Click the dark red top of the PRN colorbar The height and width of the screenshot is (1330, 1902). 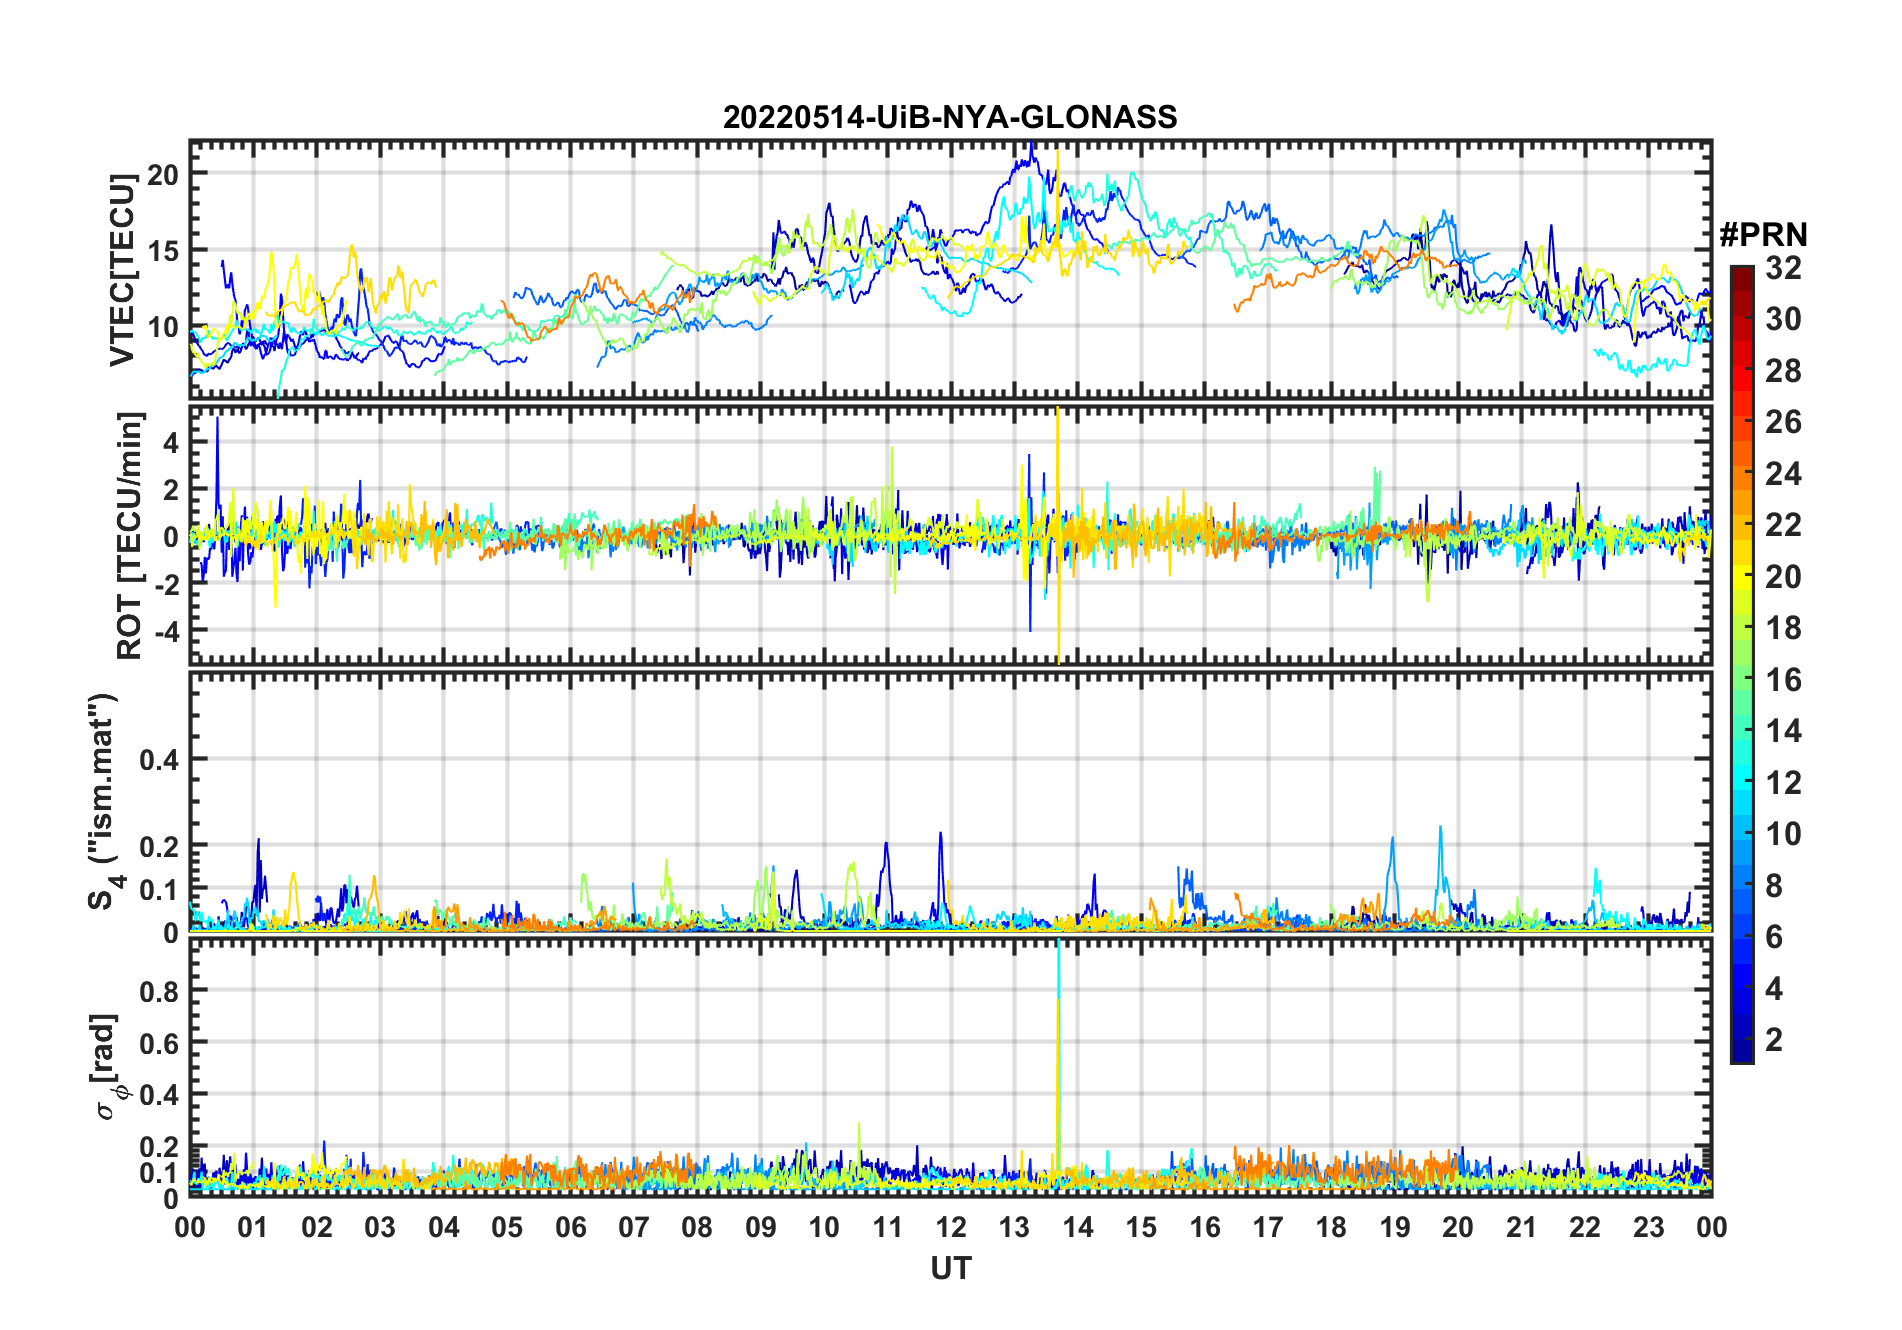[1741, 275]
